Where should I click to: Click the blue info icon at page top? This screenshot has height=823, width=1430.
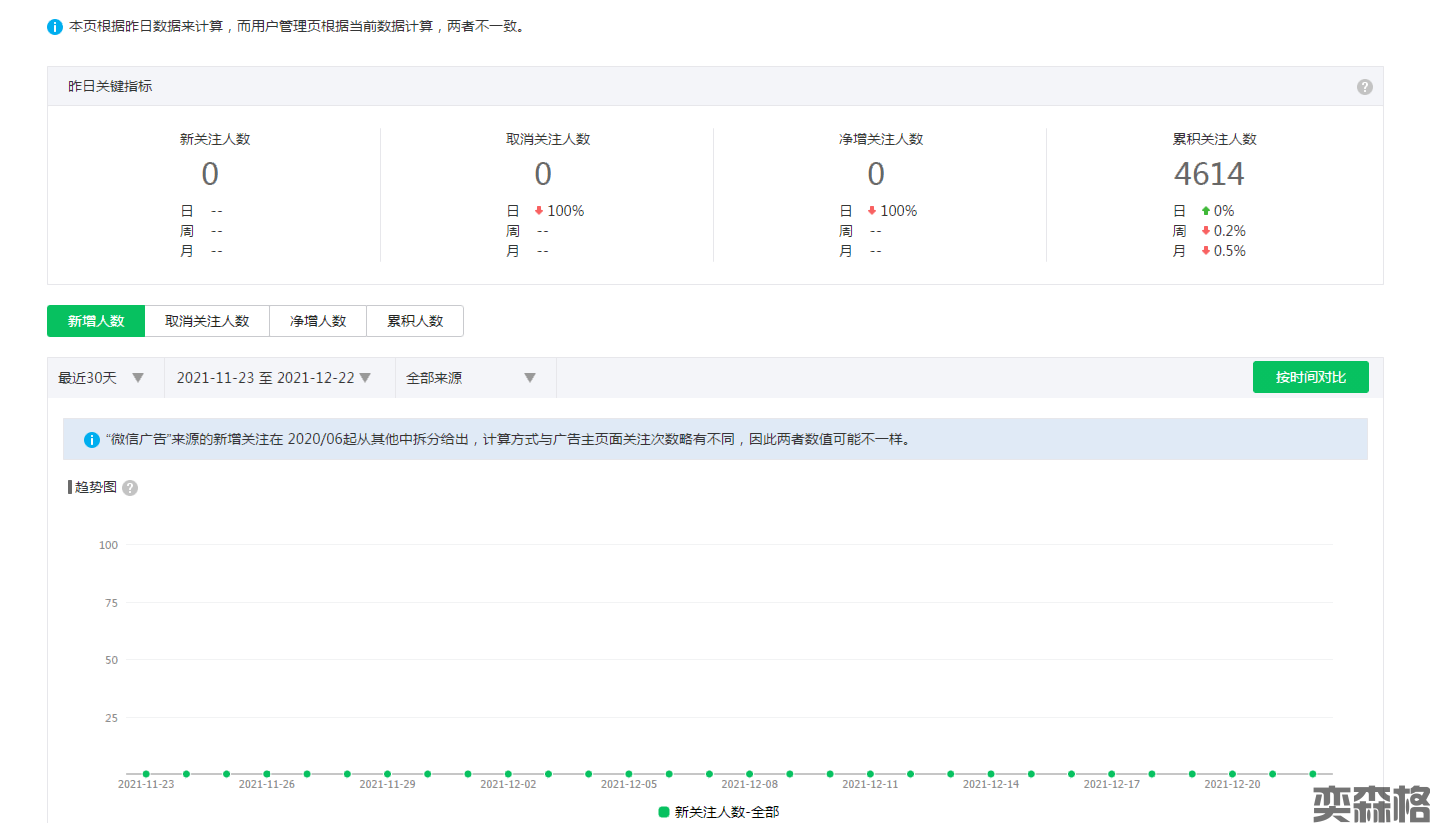tap(55, 27)
